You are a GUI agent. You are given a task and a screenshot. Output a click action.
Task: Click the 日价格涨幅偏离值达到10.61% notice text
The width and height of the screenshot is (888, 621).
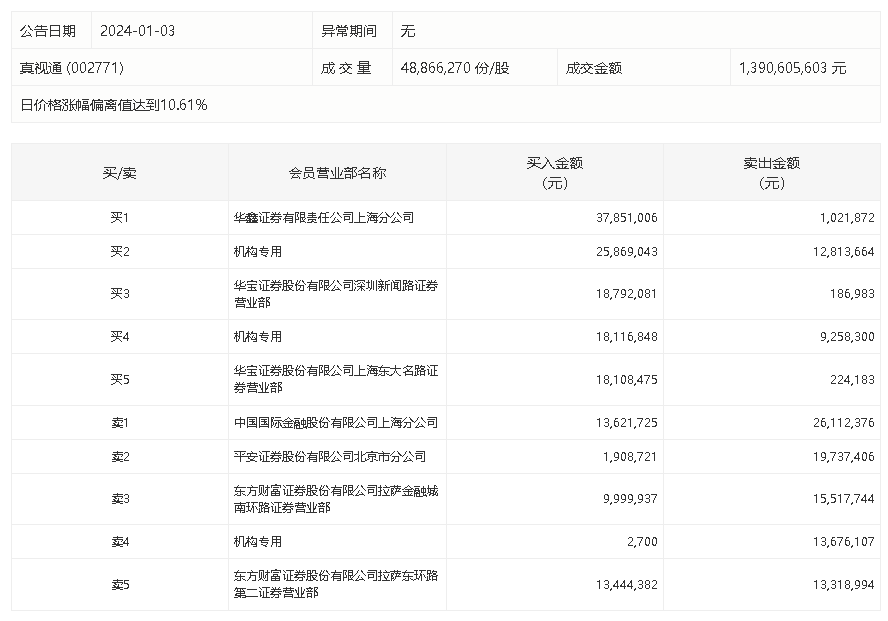click(114, 104)
